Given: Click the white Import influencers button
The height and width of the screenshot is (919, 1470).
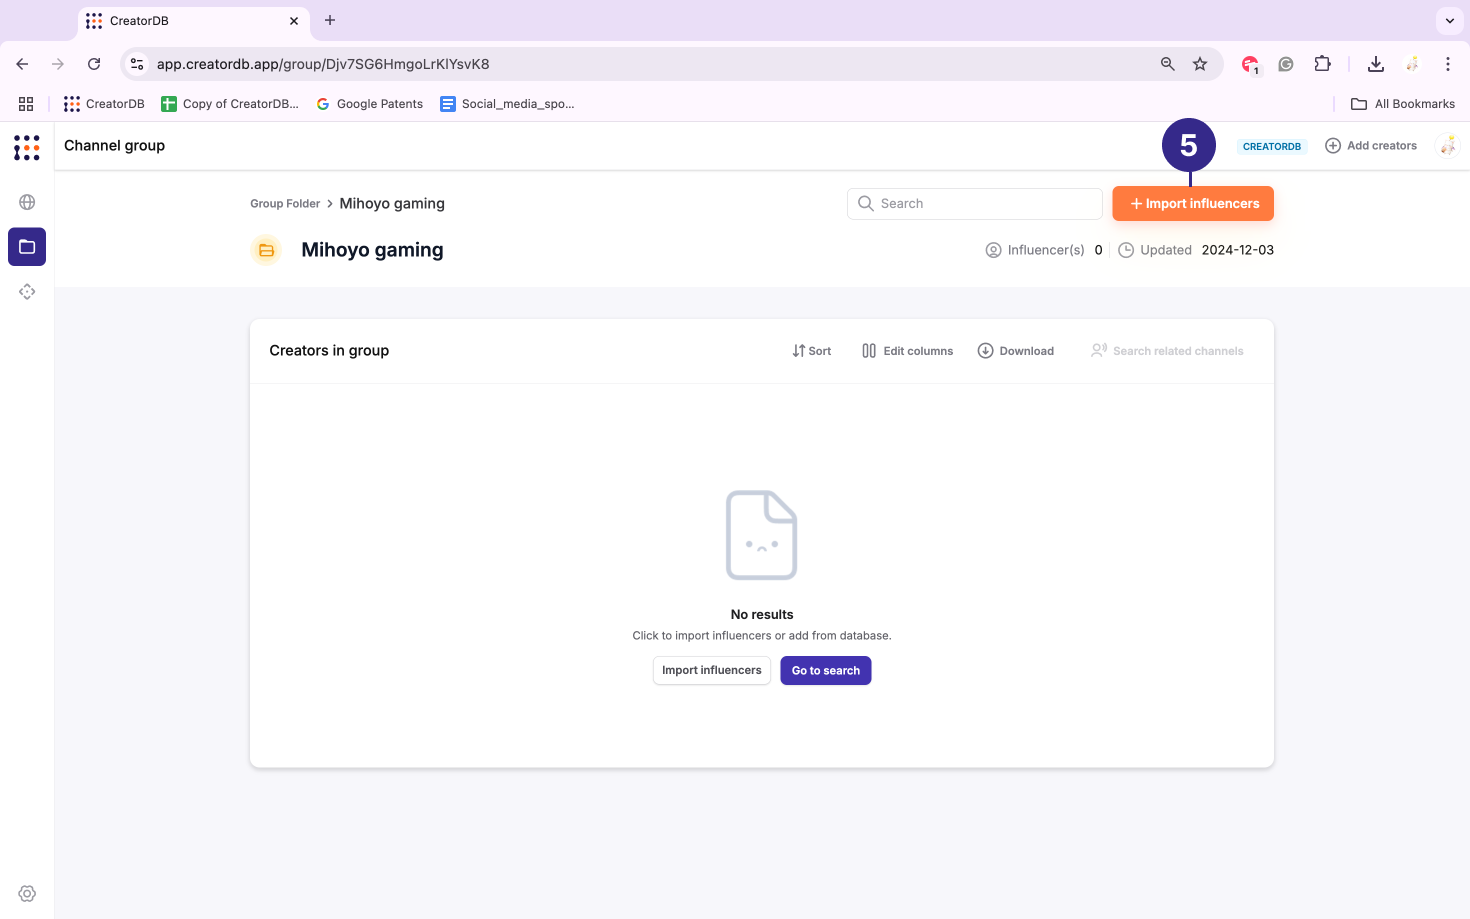Looking at the screenshot, I should point(712,671).
